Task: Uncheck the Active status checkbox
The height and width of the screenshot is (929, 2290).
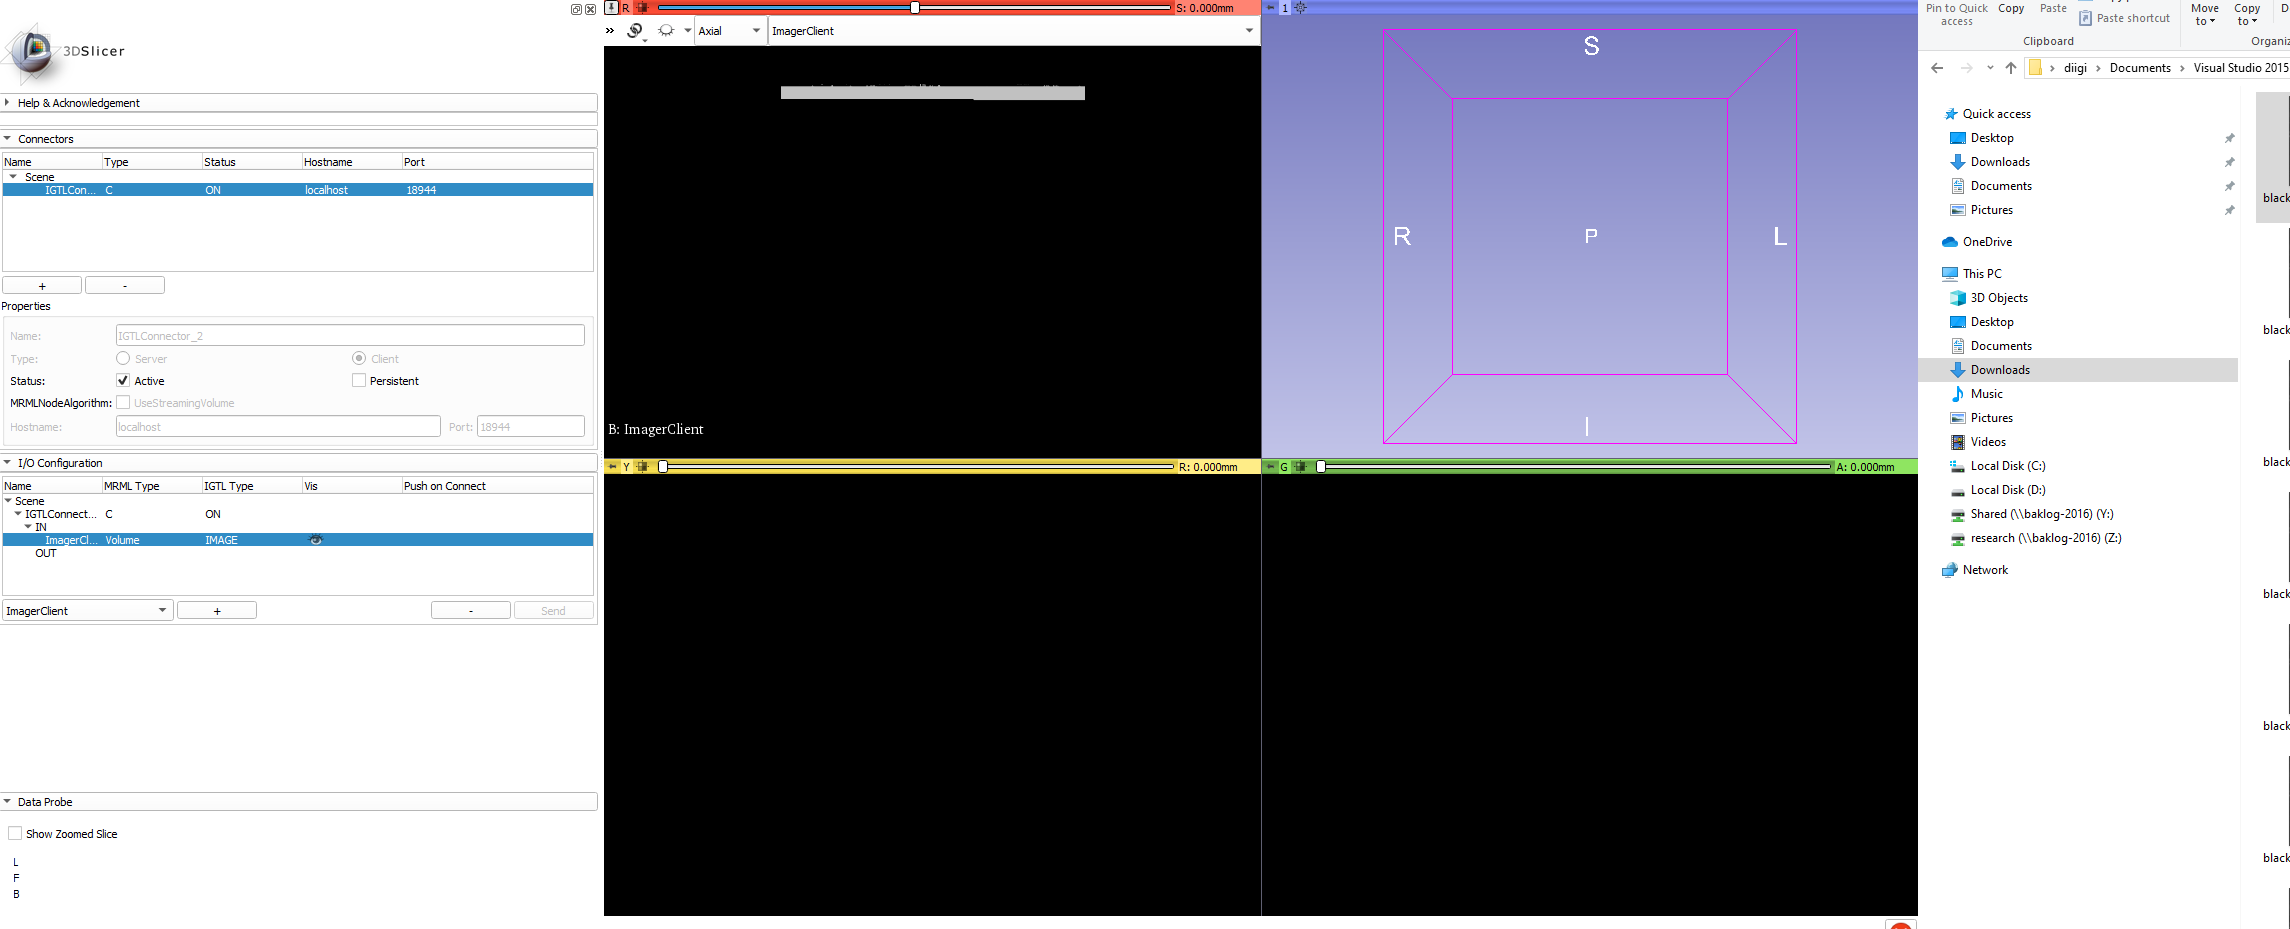Action: point(124,380)
